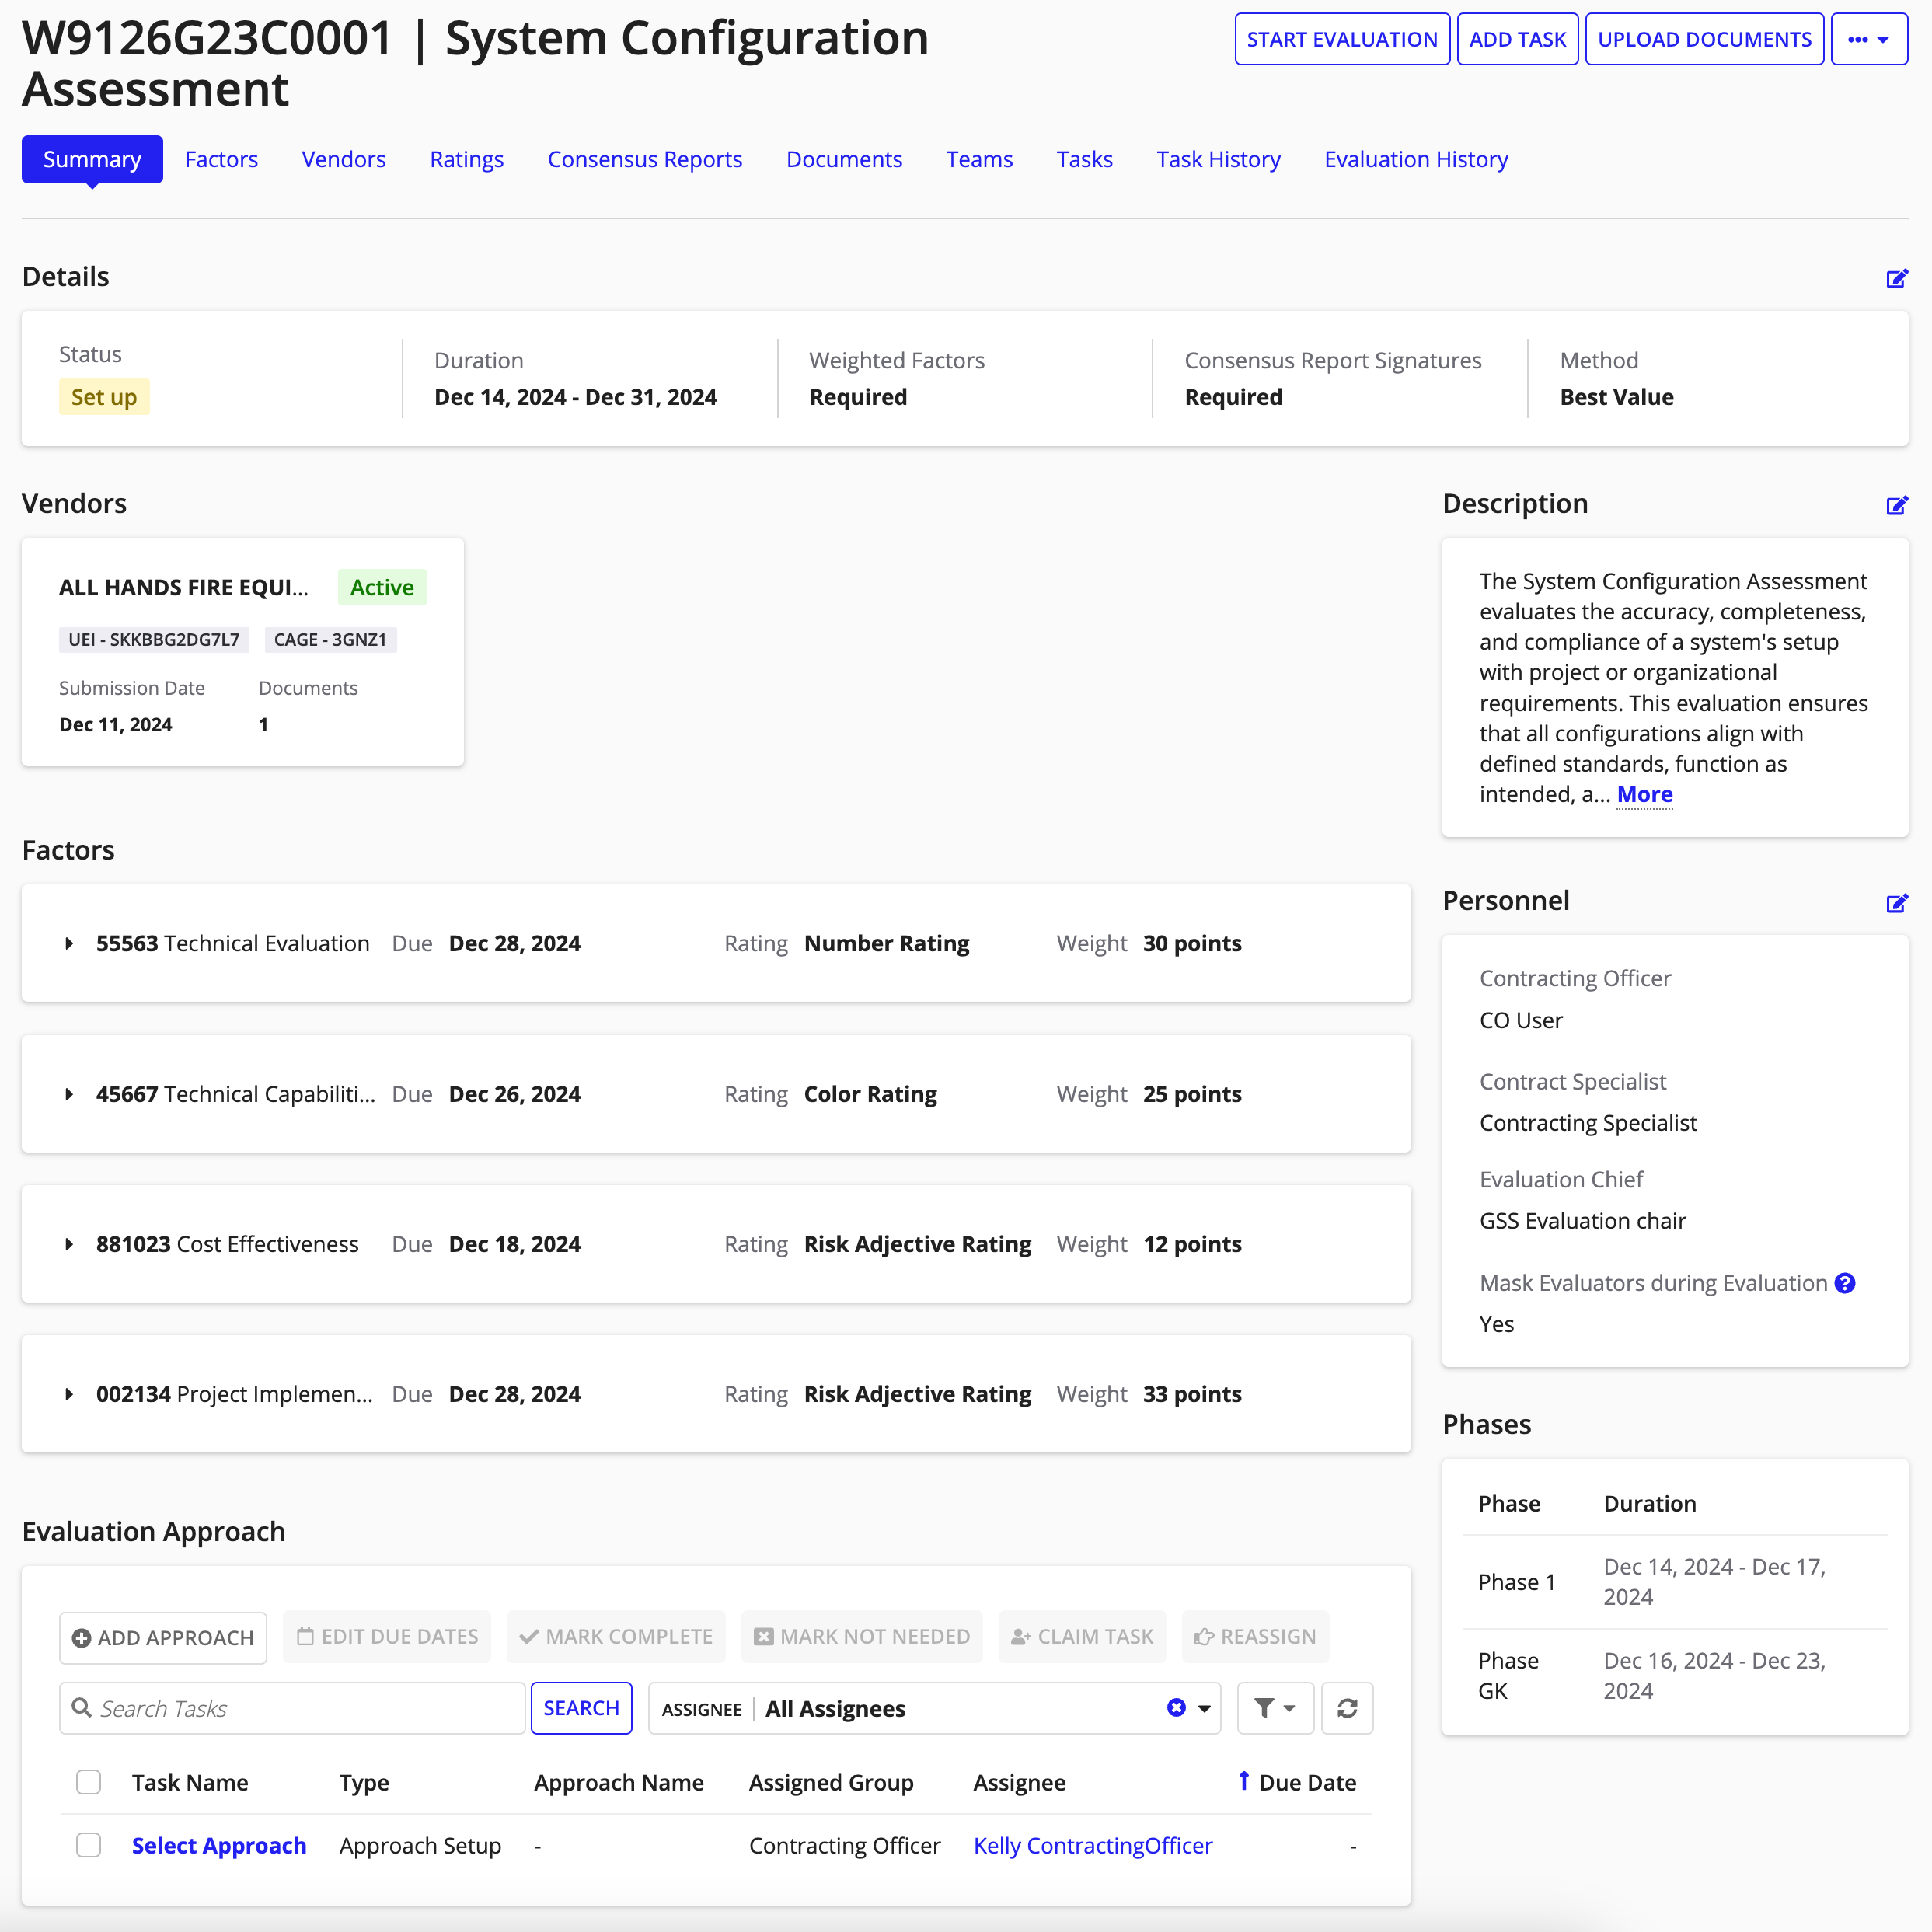Viewport: 1932px width, 1932px height.
Task: Click the Phase GK row
Action: pos(1674,1675)
